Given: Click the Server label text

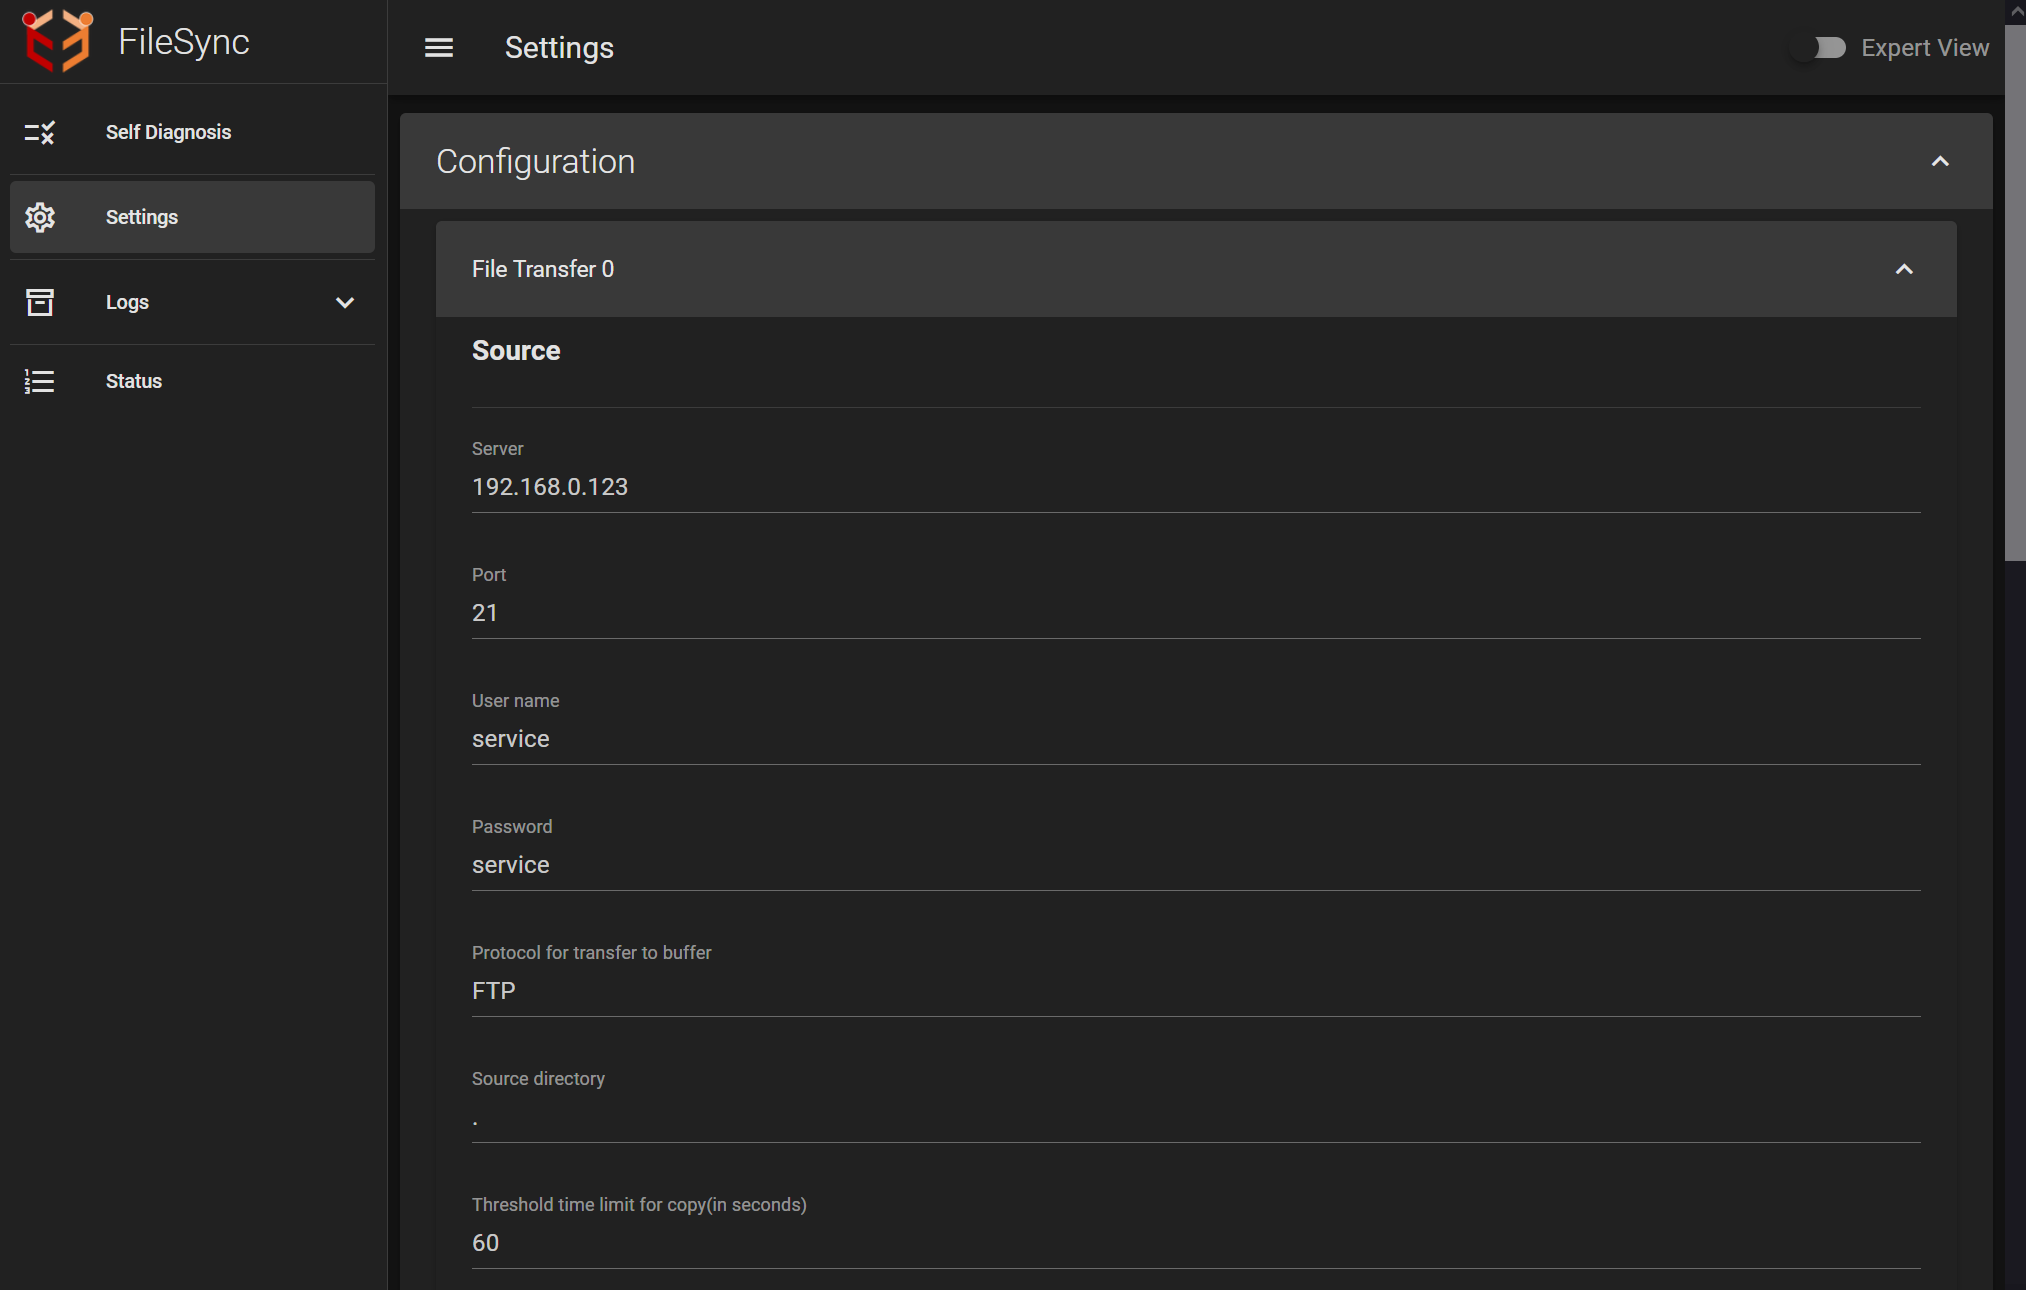Looking at the screenshot, I should coord(497,449).
